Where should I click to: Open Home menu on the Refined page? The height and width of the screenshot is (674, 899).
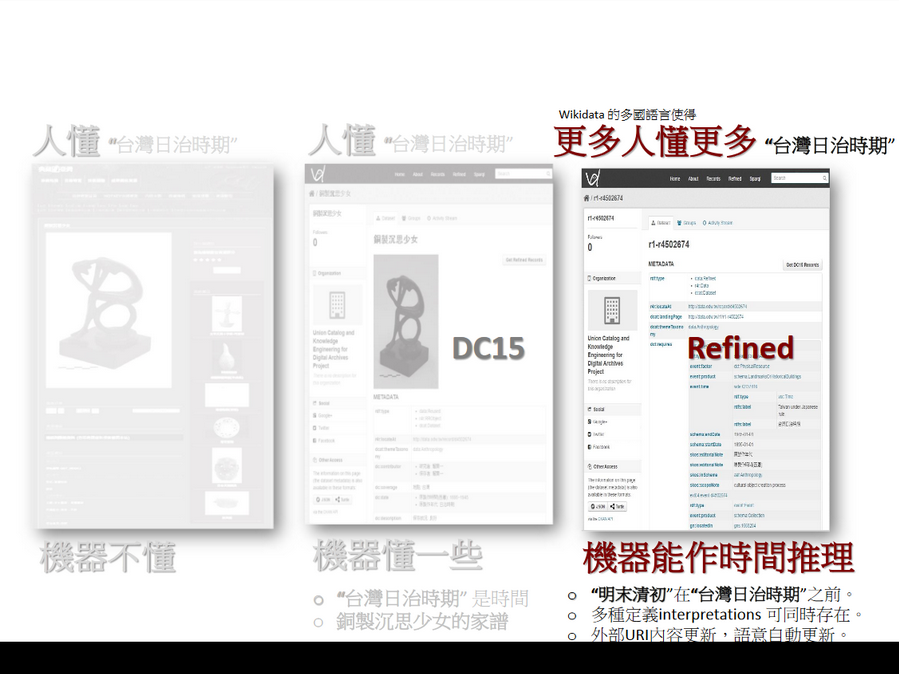pyautogui.click(x=675, y=179)
